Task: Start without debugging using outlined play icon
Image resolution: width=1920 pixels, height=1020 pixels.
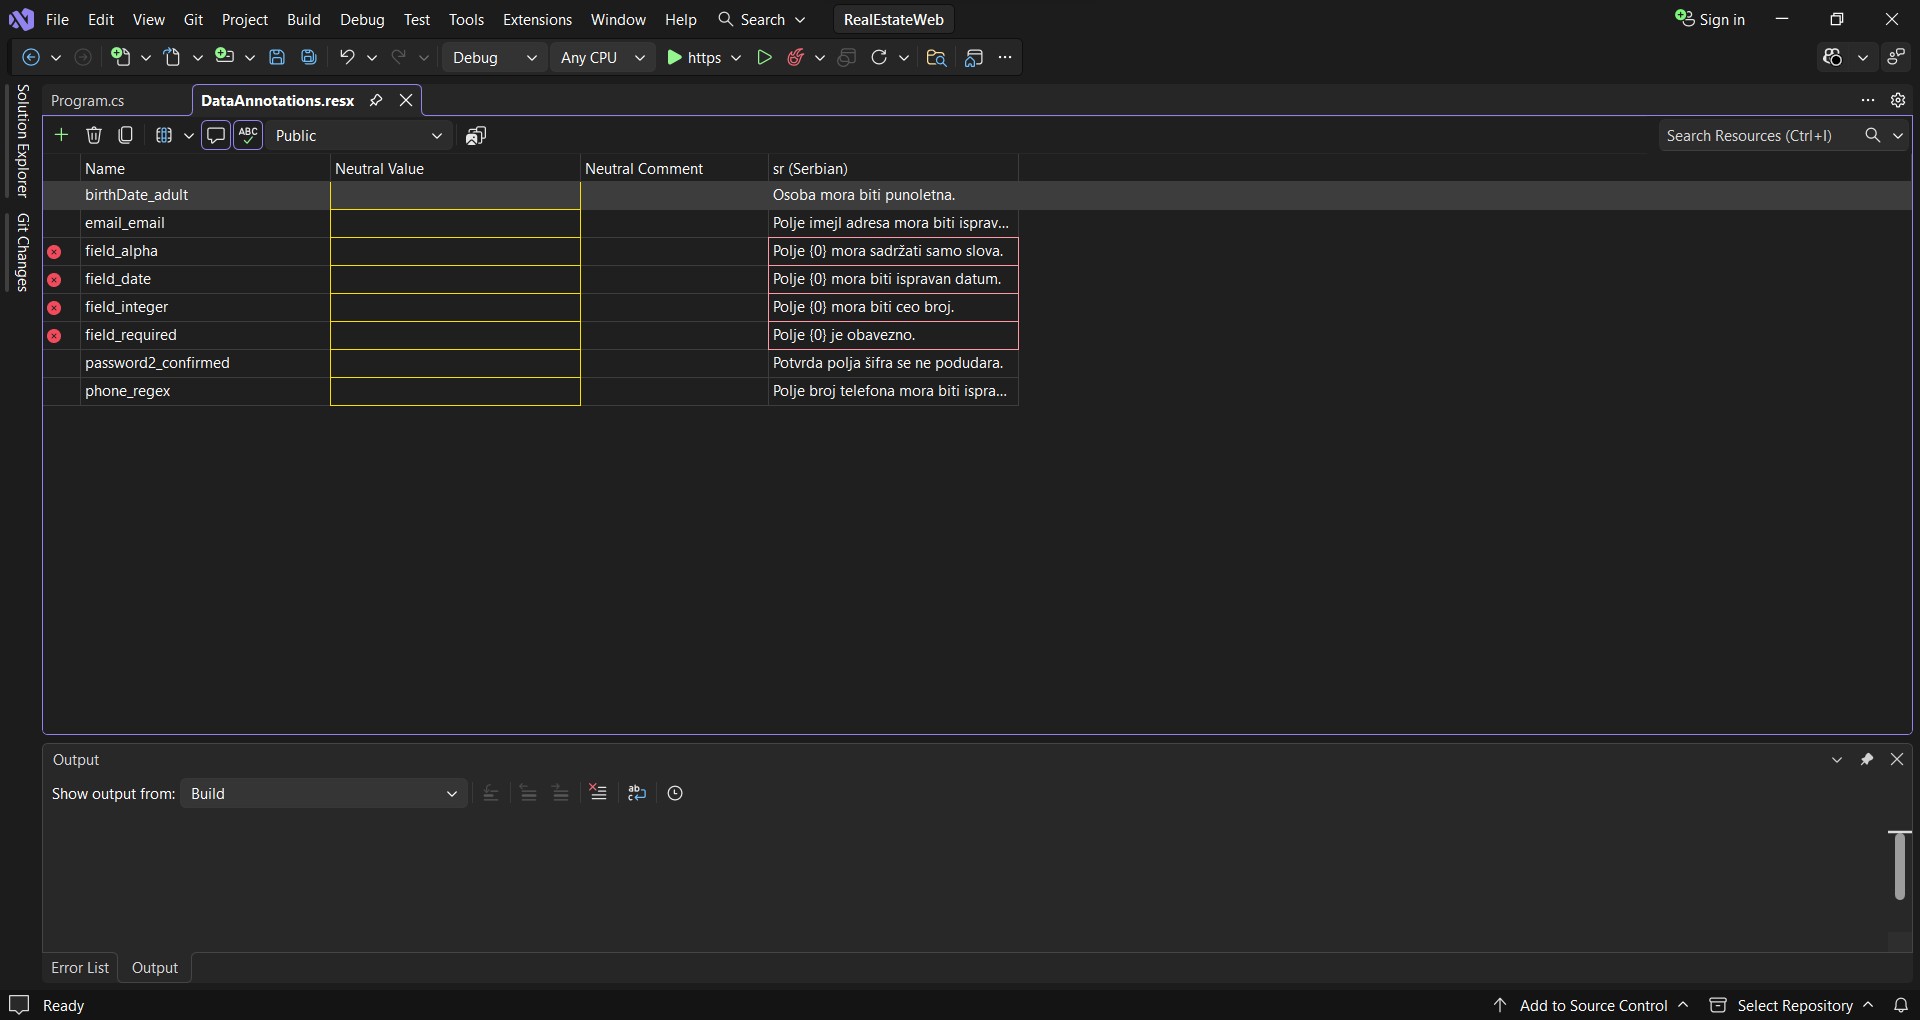Action: (x=765, y=58)
